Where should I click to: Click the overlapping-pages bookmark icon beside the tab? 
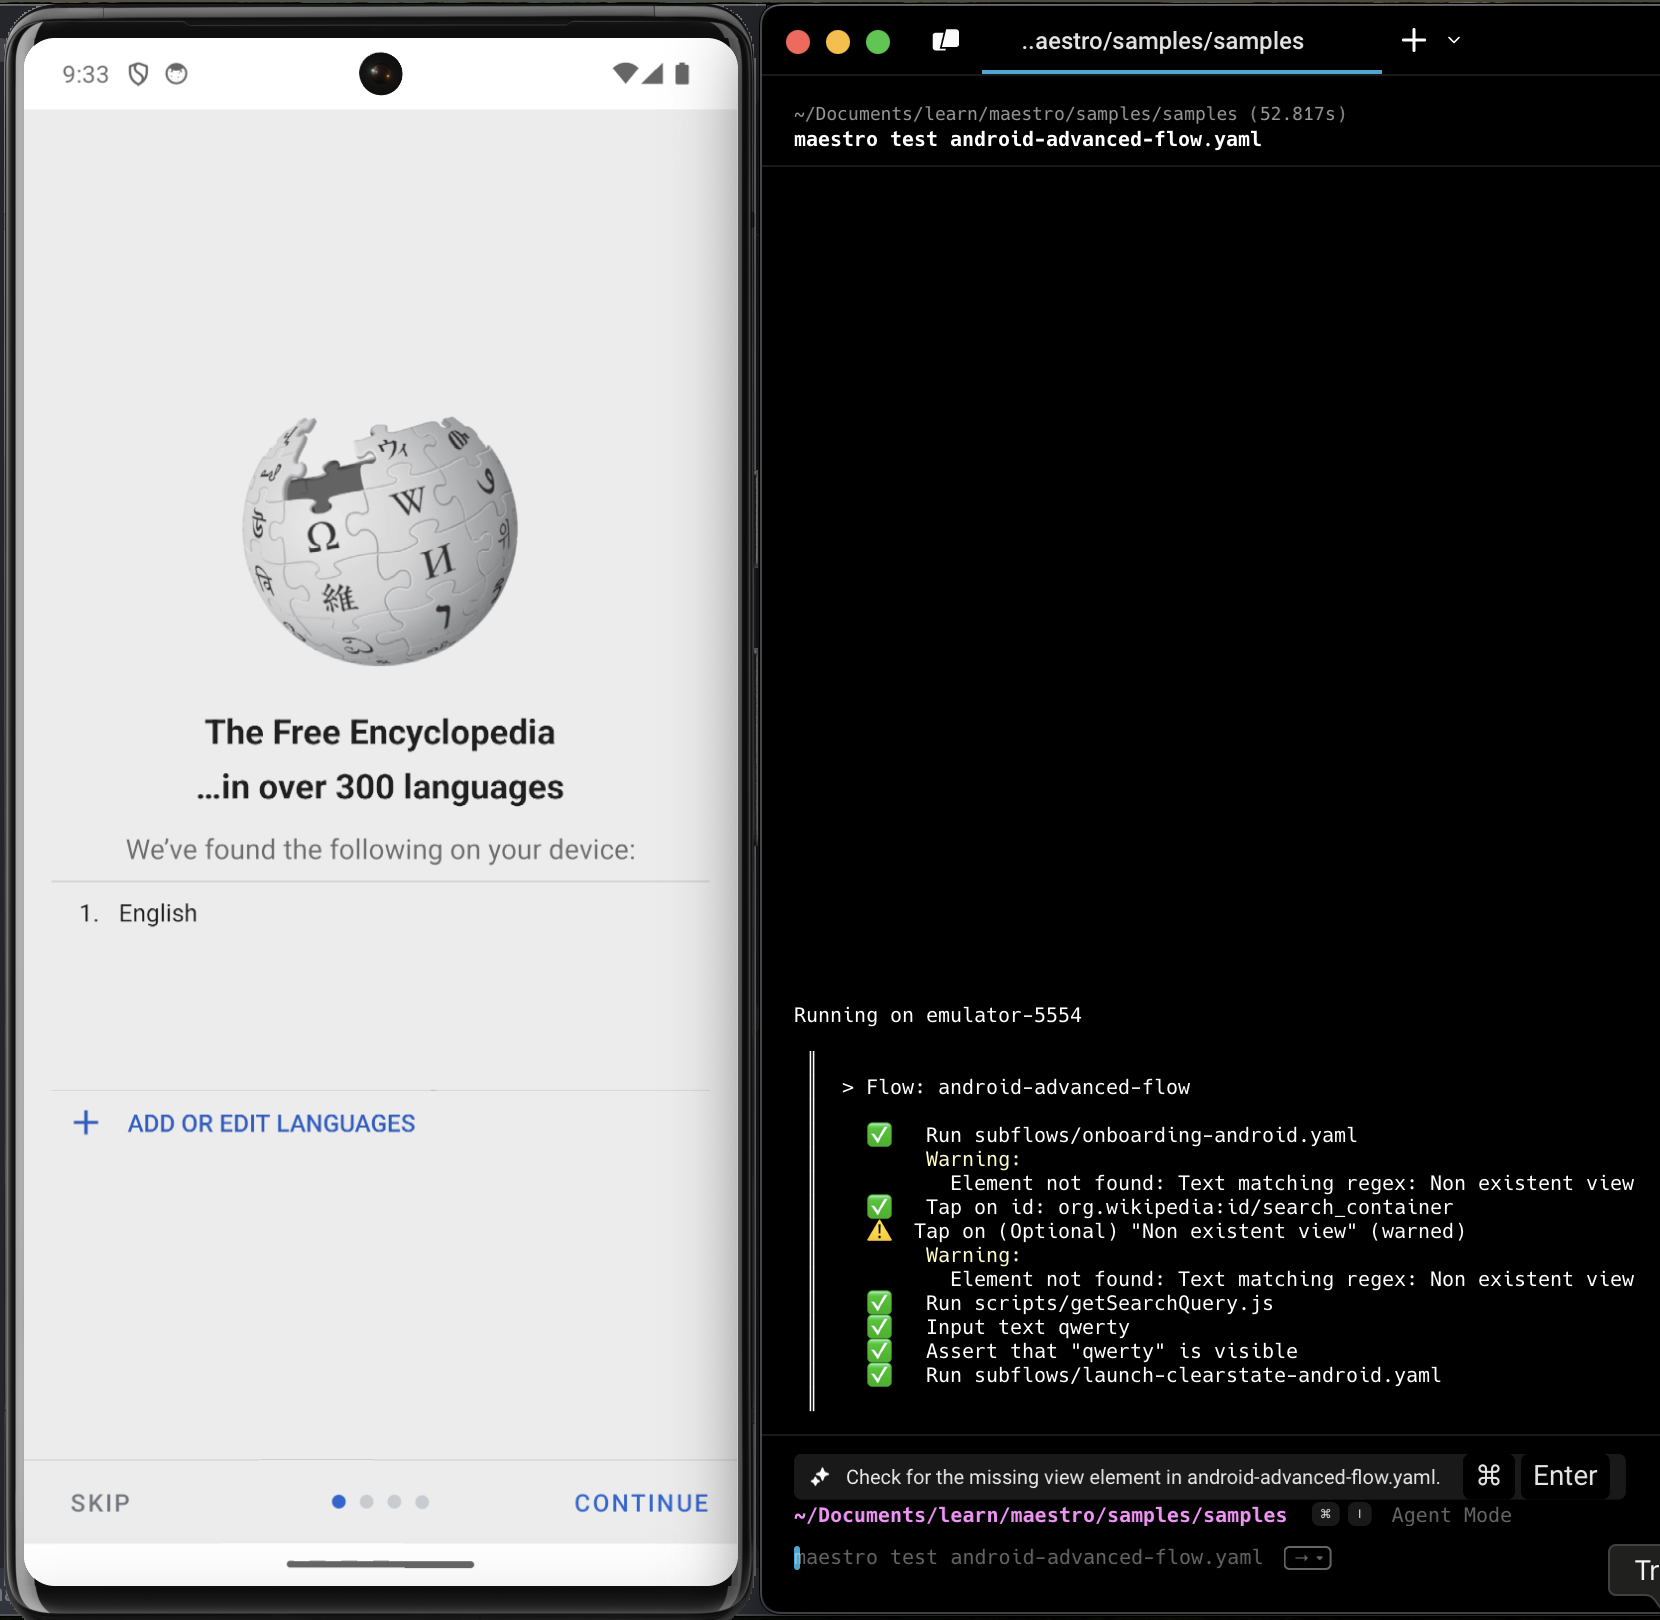[945, 40]
